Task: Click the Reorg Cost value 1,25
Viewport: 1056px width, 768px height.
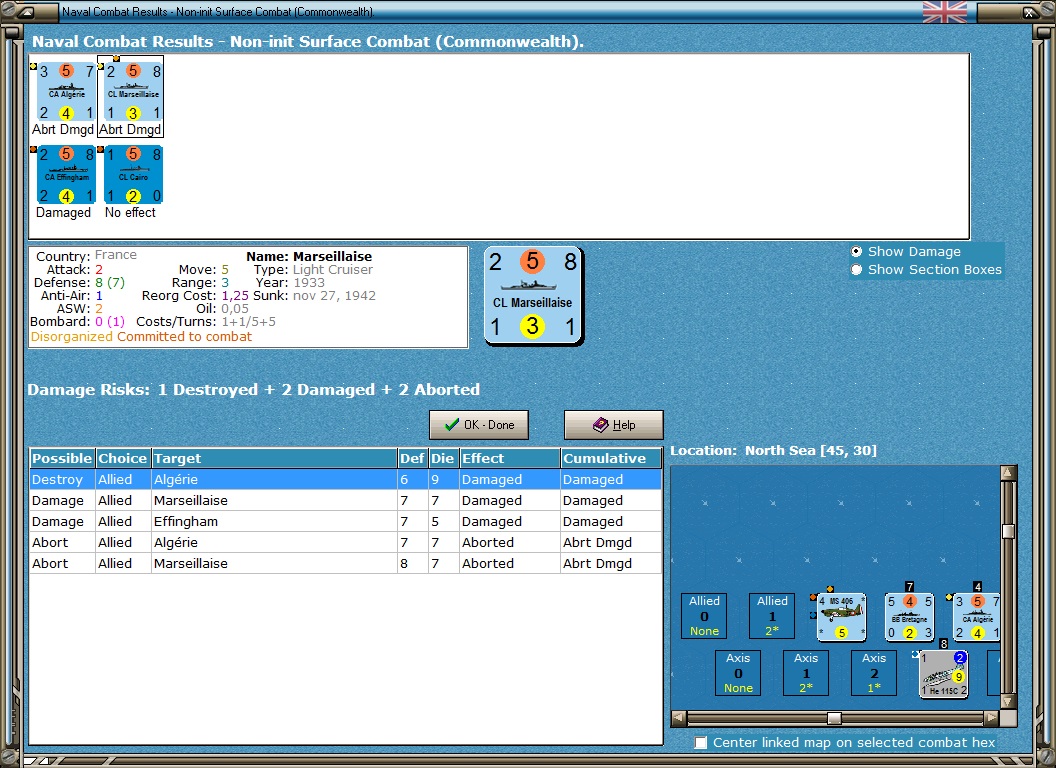Action: pyautogui.click(x=235, y=296)
